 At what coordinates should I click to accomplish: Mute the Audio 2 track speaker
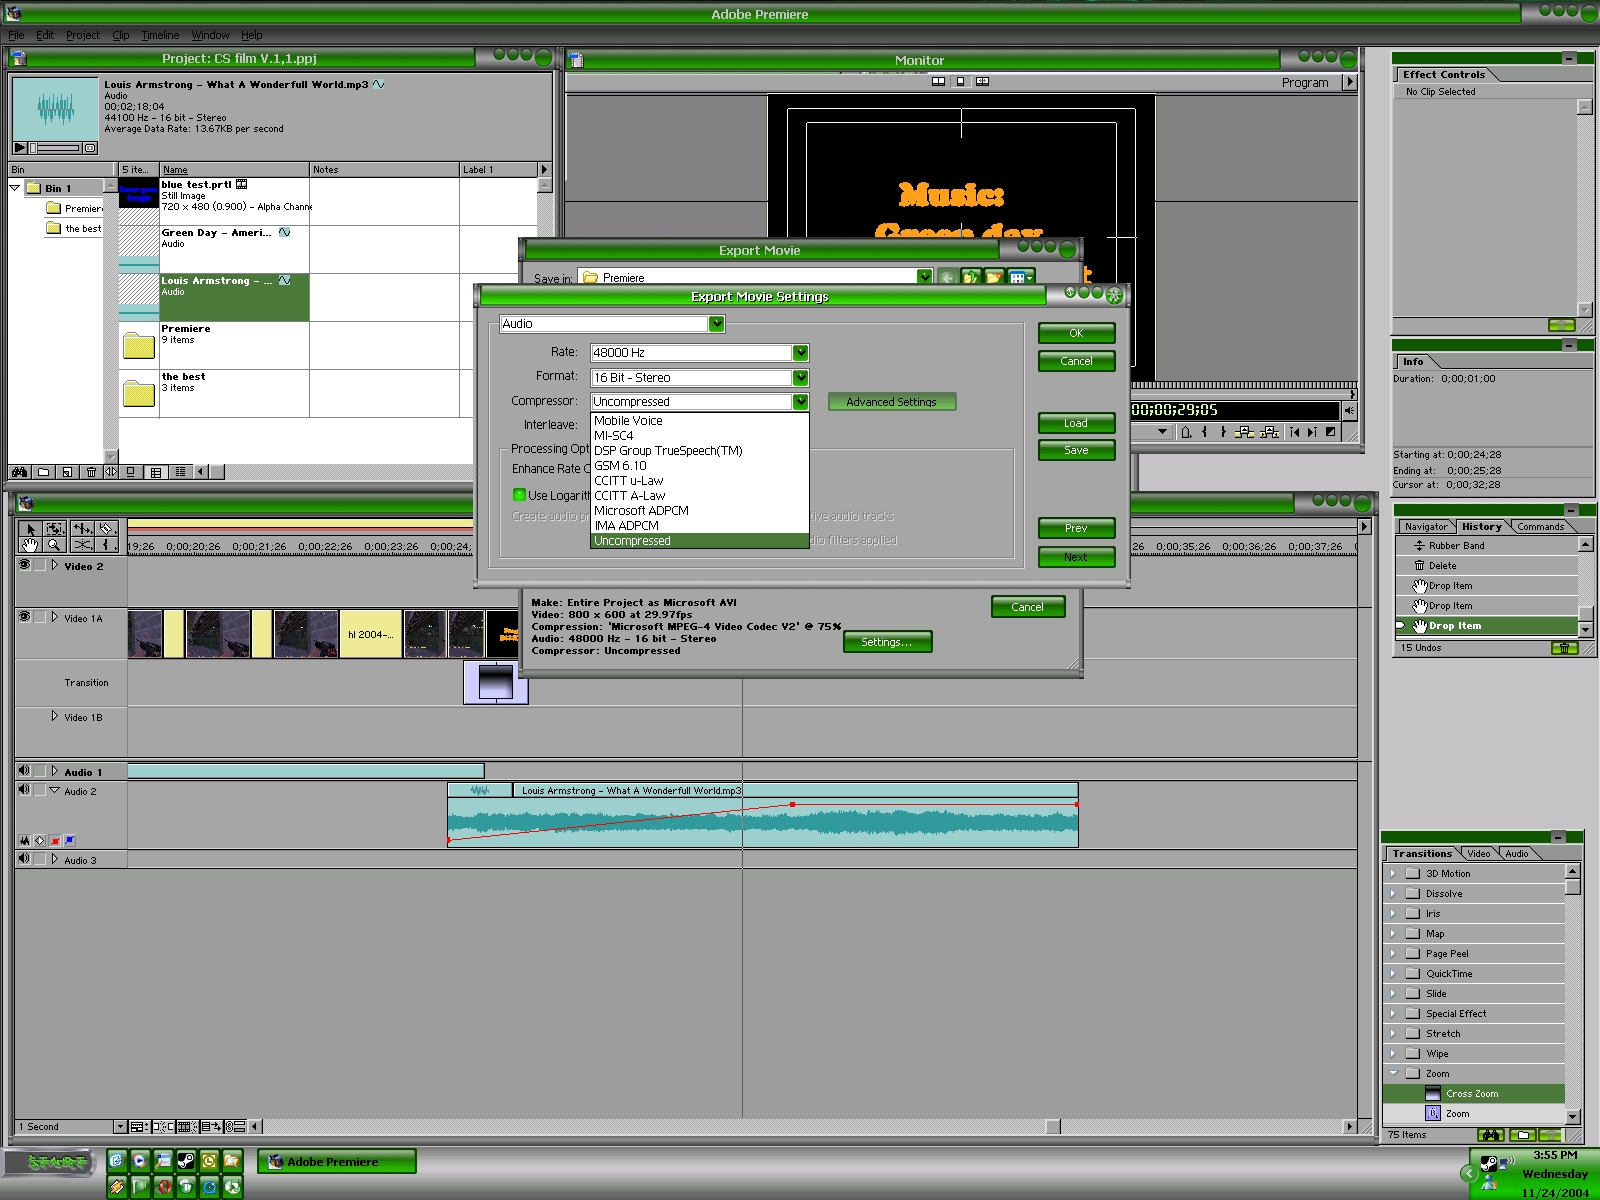point(24,790)
